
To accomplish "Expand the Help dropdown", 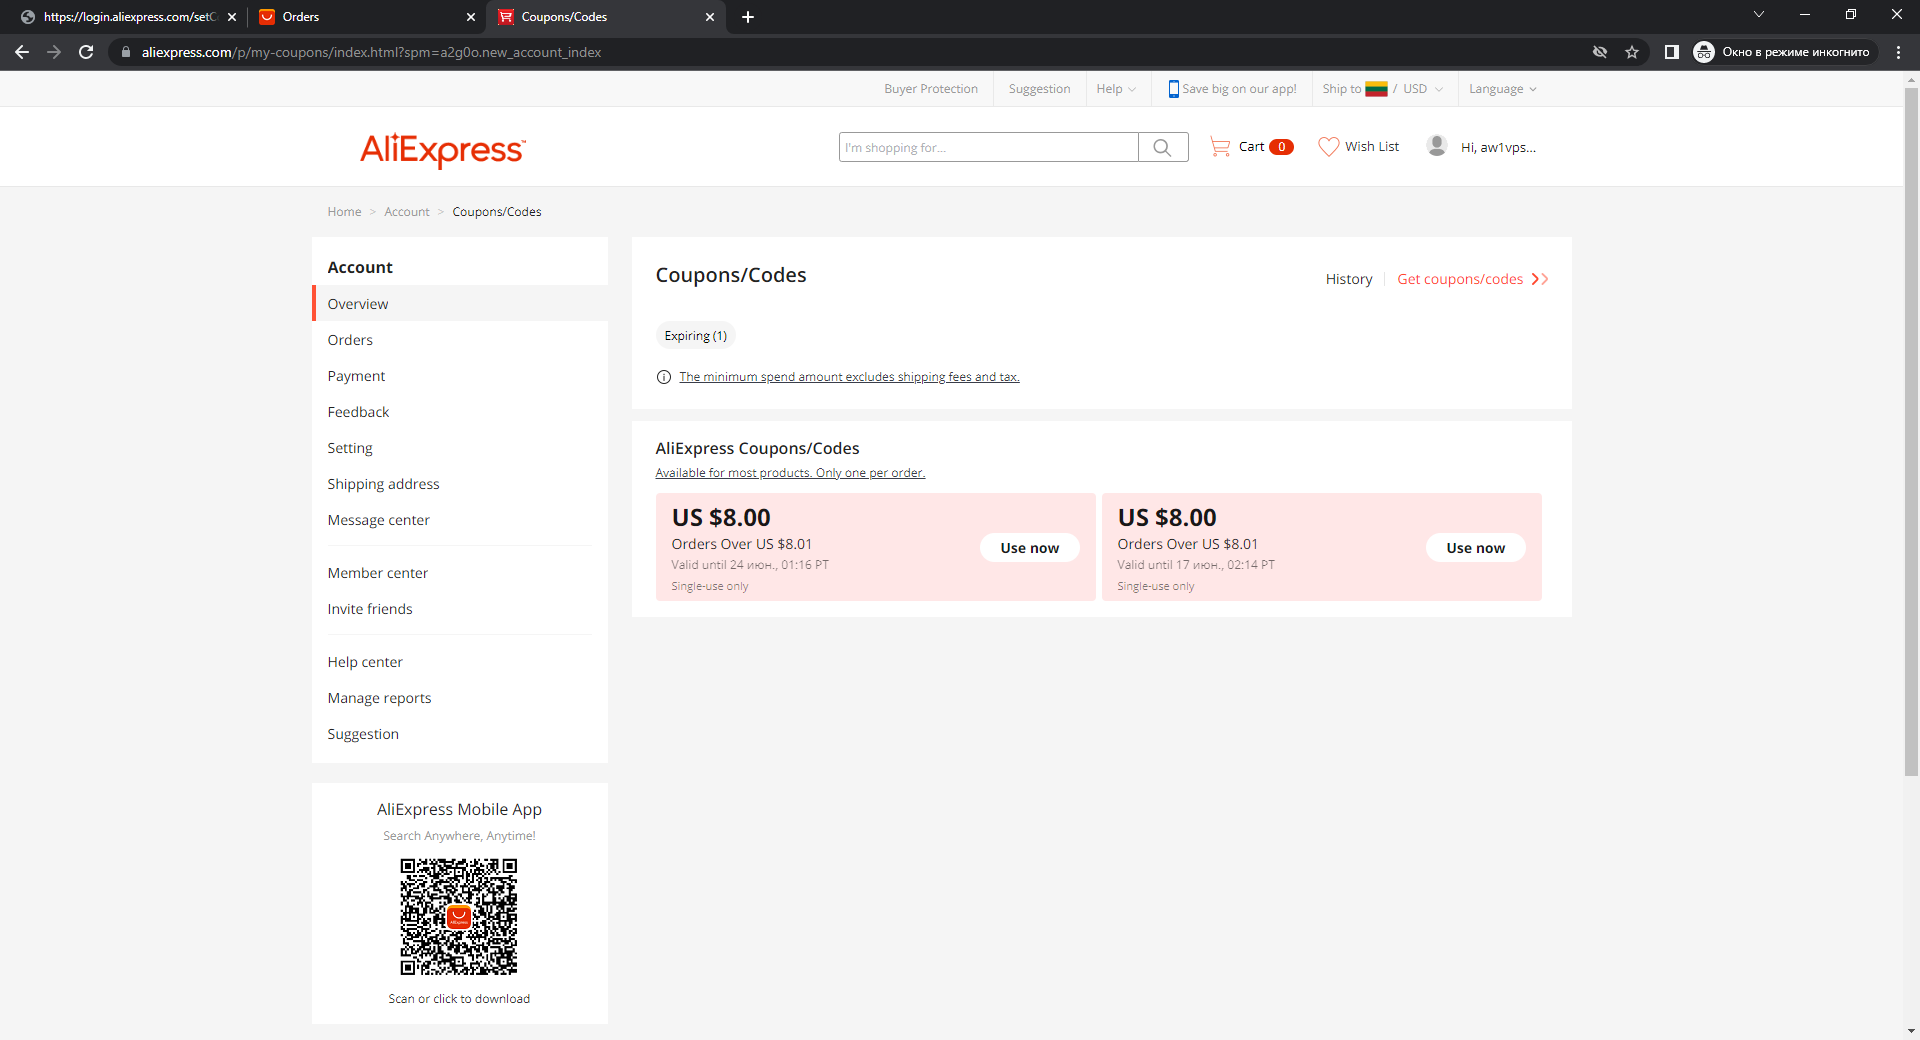I will point(1116,89).
